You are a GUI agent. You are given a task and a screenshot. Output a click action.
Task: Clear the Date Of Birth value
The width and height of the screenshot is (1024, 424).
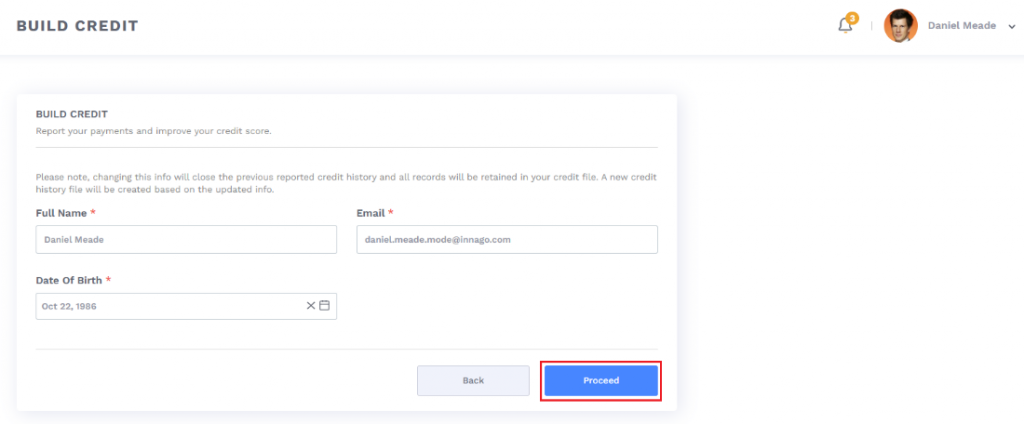(x=310, y=306)
